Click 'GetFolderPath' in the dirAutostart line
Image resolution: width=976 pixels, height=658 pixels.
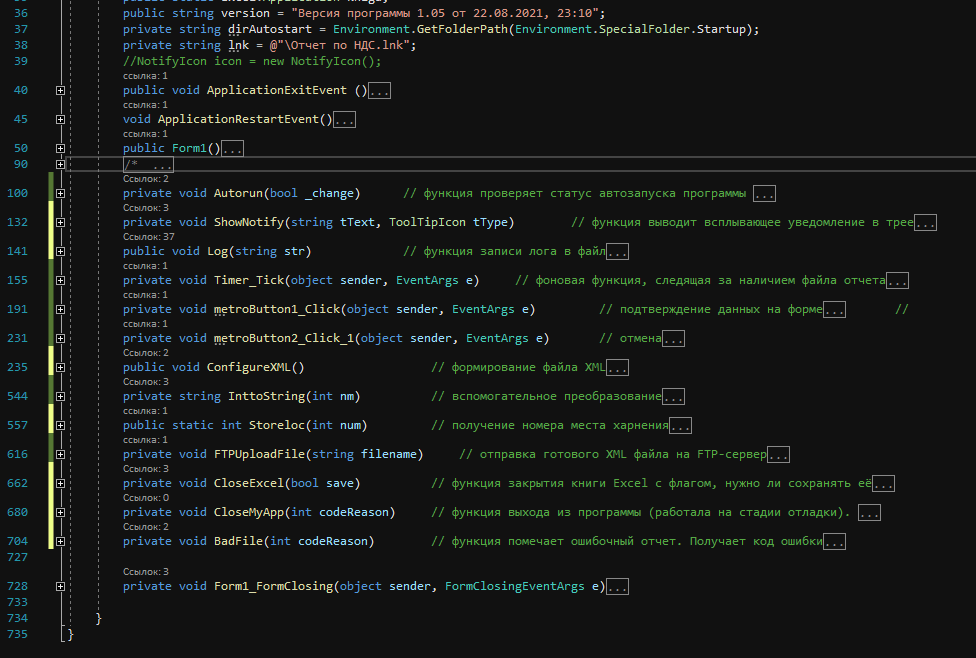pyautogui.click(x=462, y=29)
